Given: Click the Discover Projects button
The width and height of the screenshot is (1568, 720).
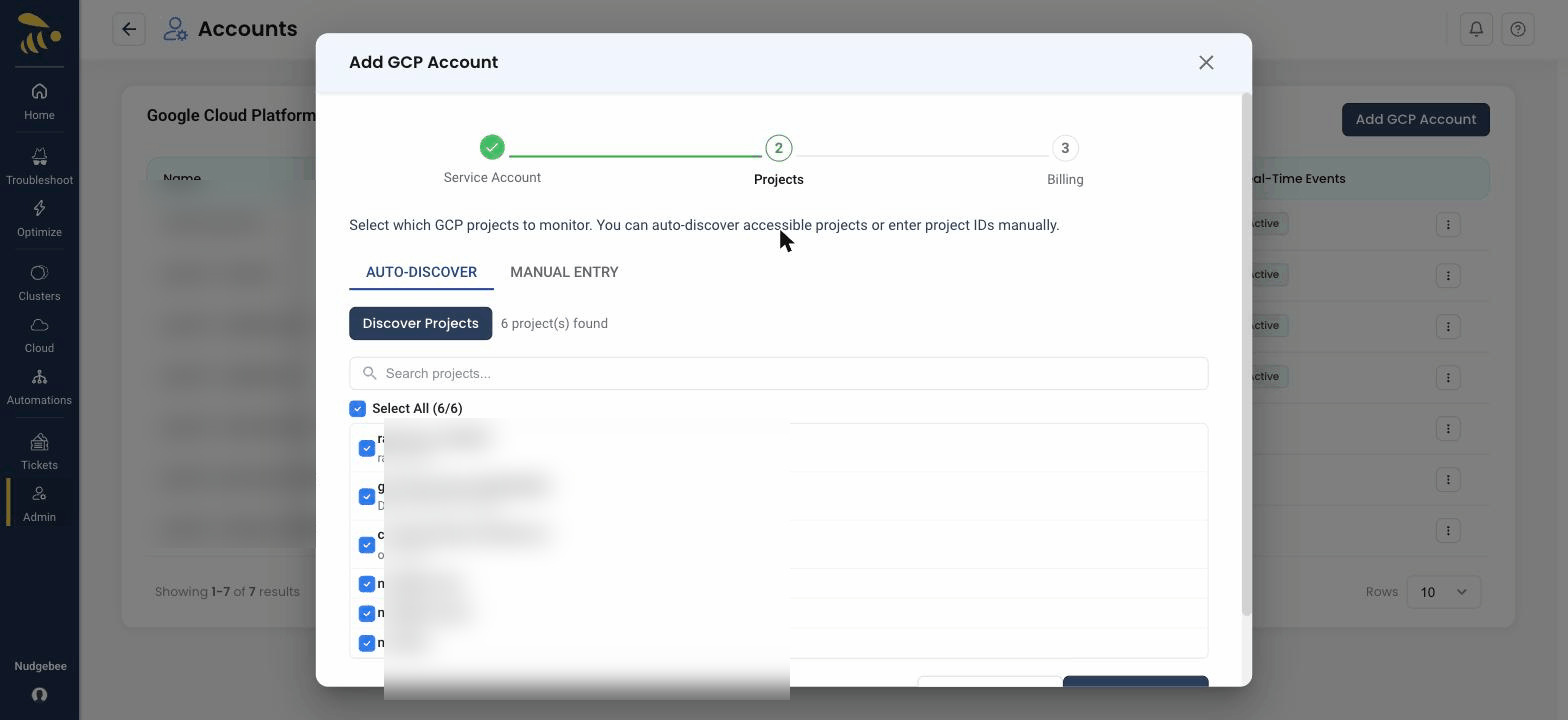Looking at the screenshot, I should click(420, 323).
